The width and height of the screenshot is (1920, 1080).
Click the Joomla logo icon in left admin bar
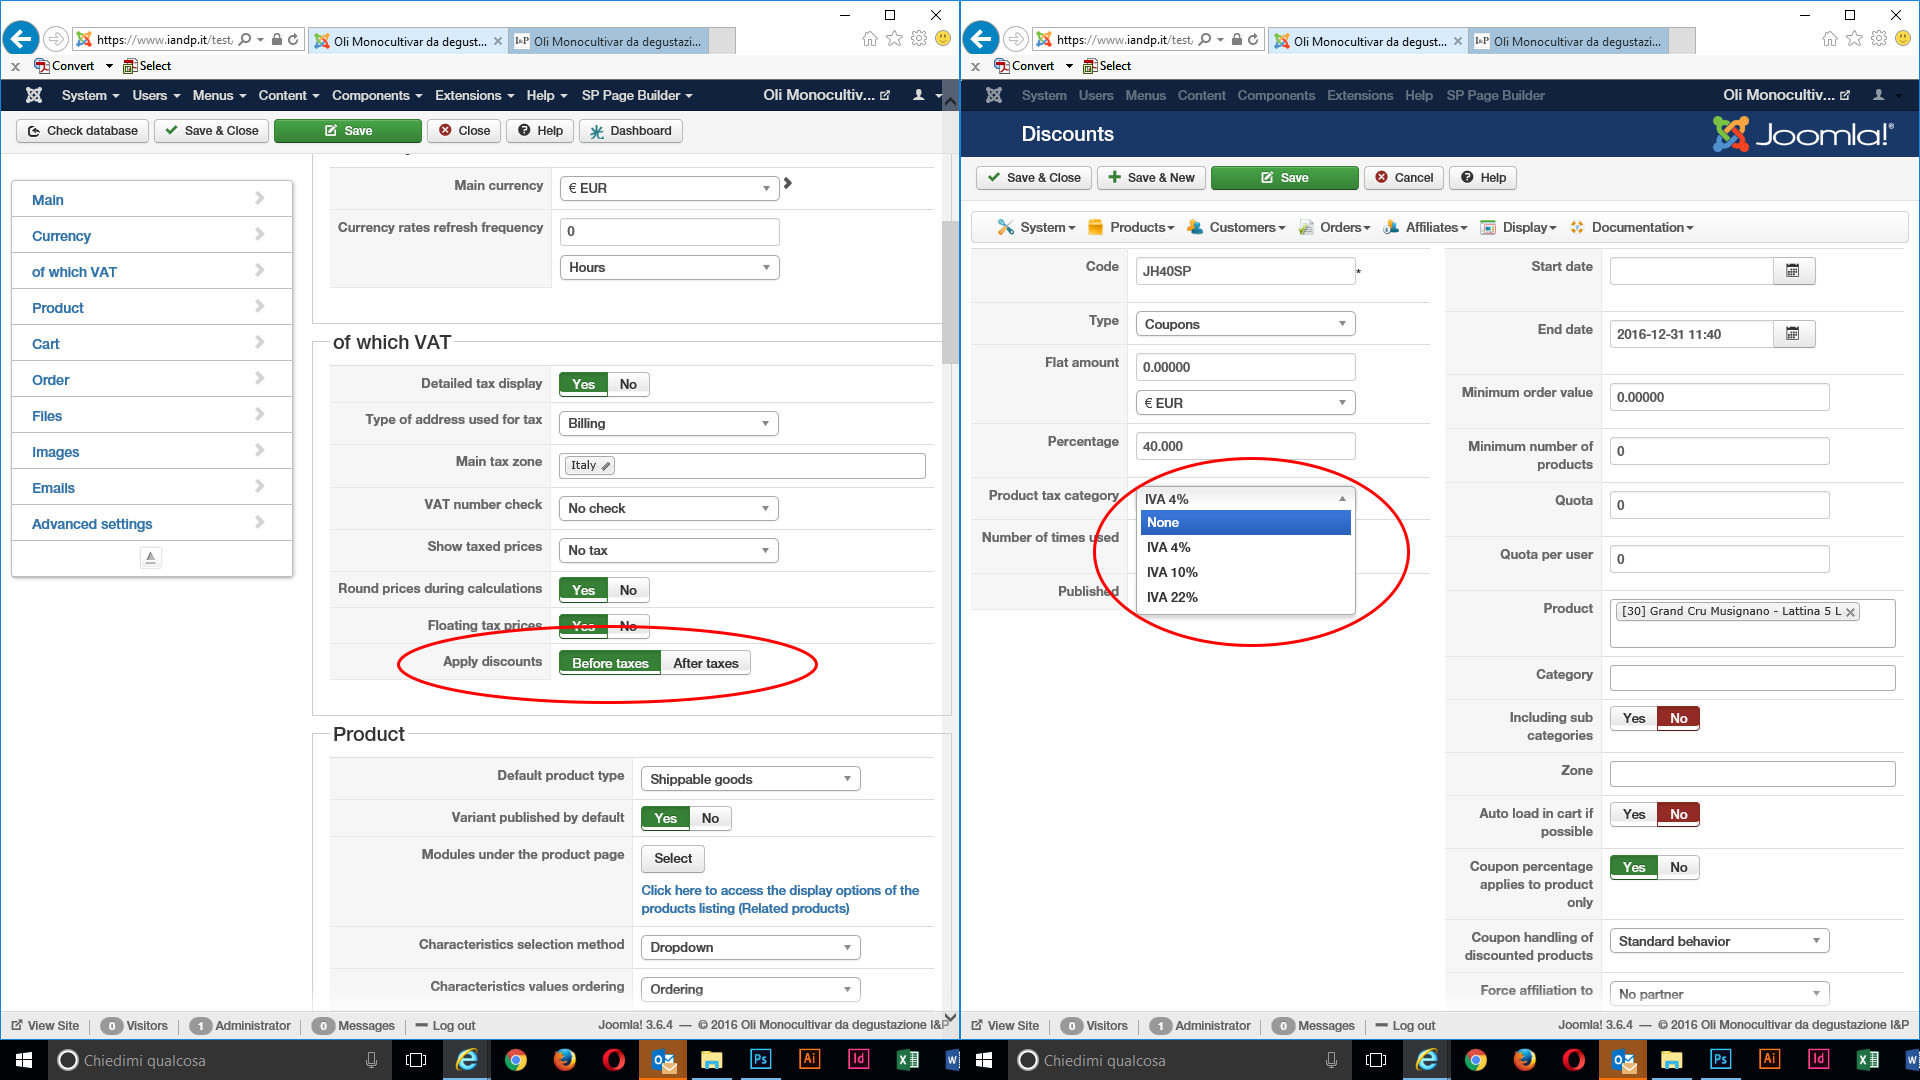pyautogui.click(x=34, y=95)
